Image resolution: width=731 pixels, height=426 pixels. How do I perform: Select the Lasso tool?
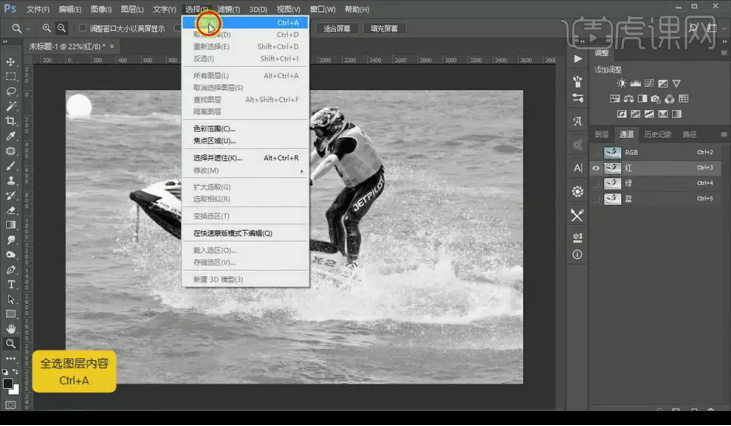click(x=11, y=91)
